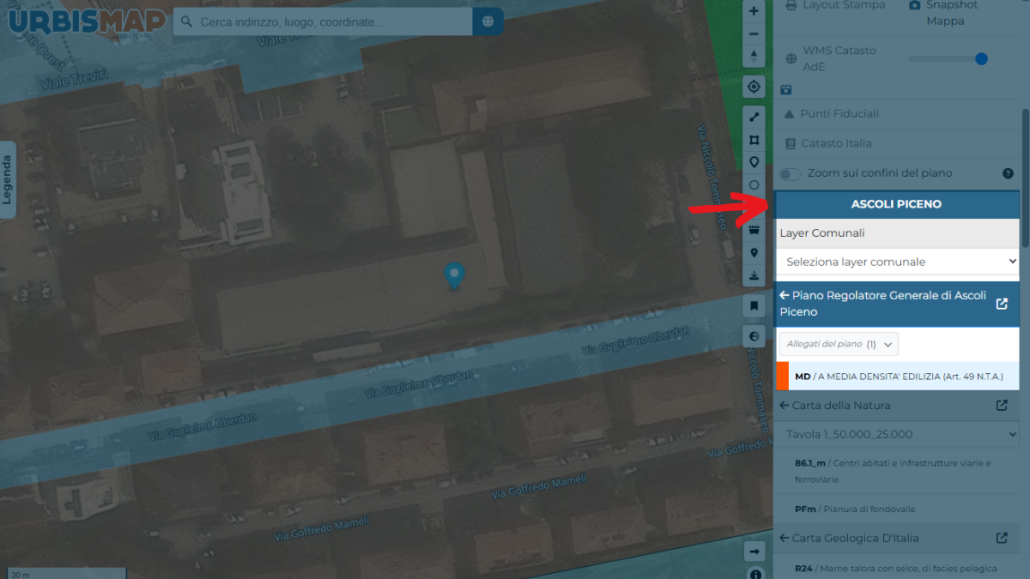Locate my position with the crosshair icon
This screenshot has width=1030, height=579.
[x=753, y=87]
